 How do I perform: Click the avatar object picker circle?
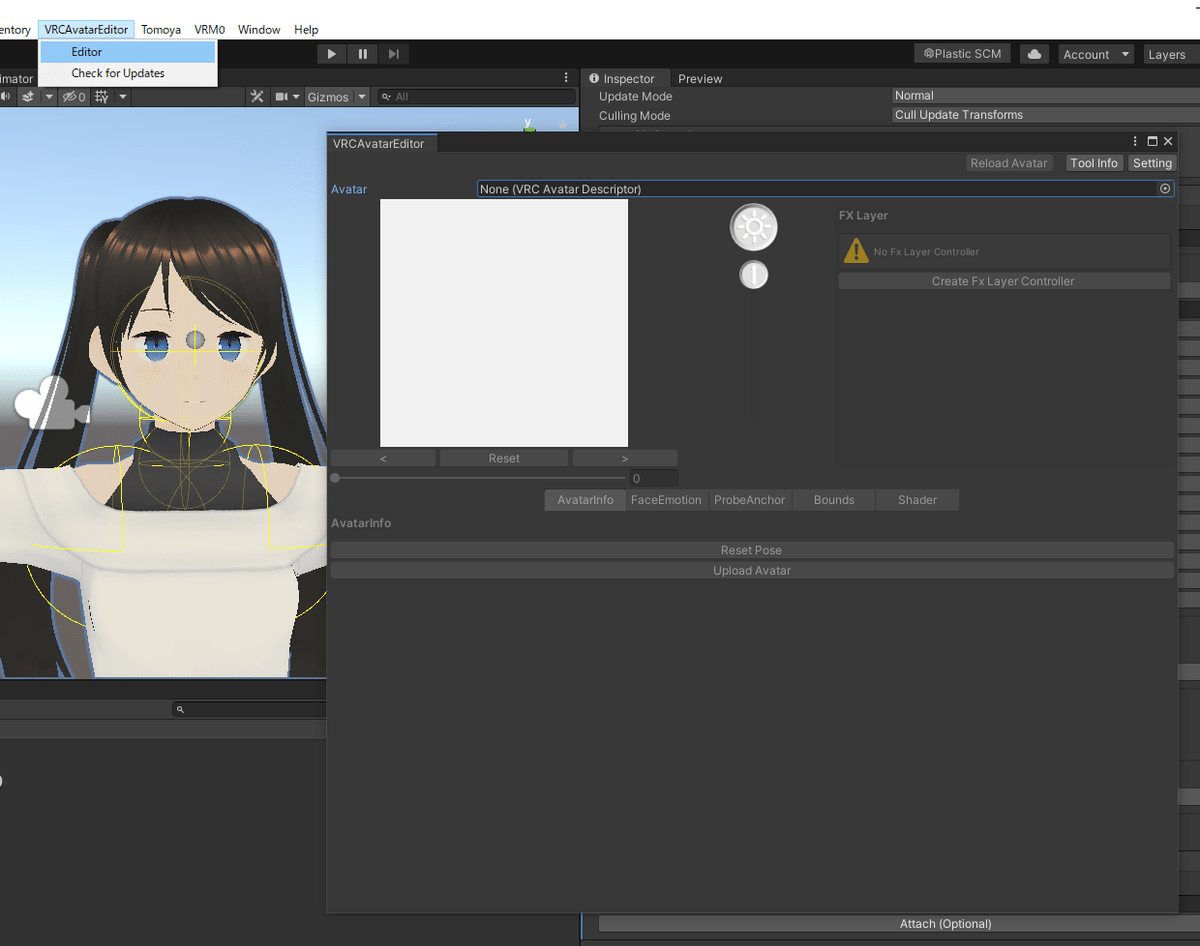1165,188
